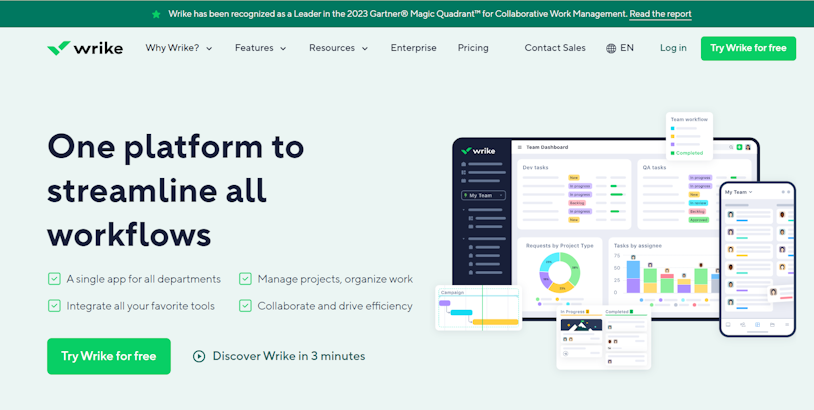Screen dimensions: 814x410
Task: Click the globe language icon
Action: coord(611,48)
